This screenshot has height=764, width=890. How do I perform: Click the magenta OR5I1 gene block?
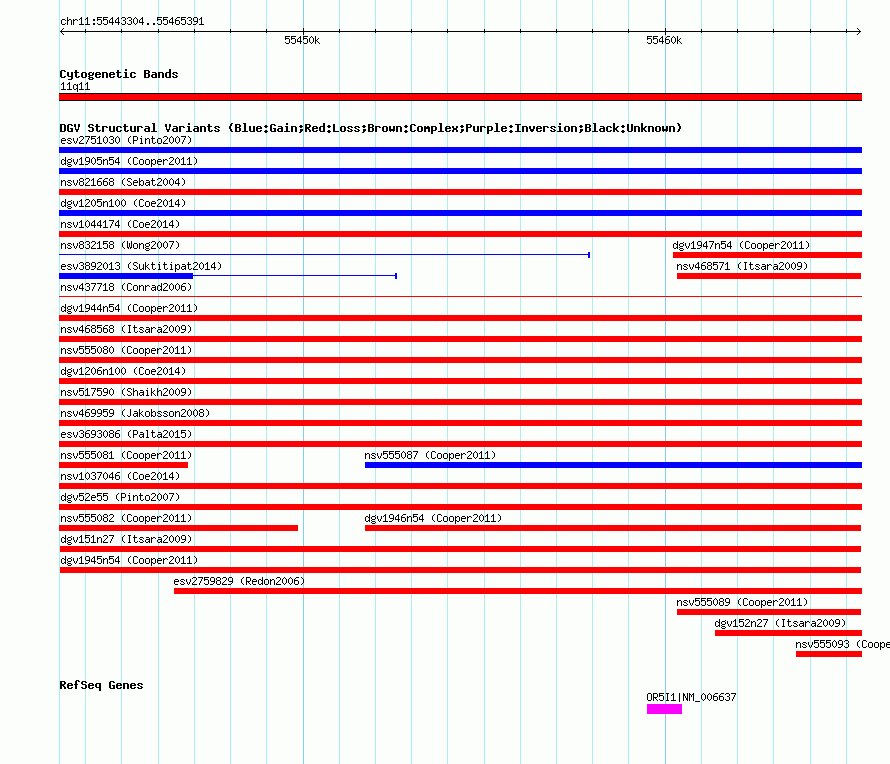[x=664, y=709]
